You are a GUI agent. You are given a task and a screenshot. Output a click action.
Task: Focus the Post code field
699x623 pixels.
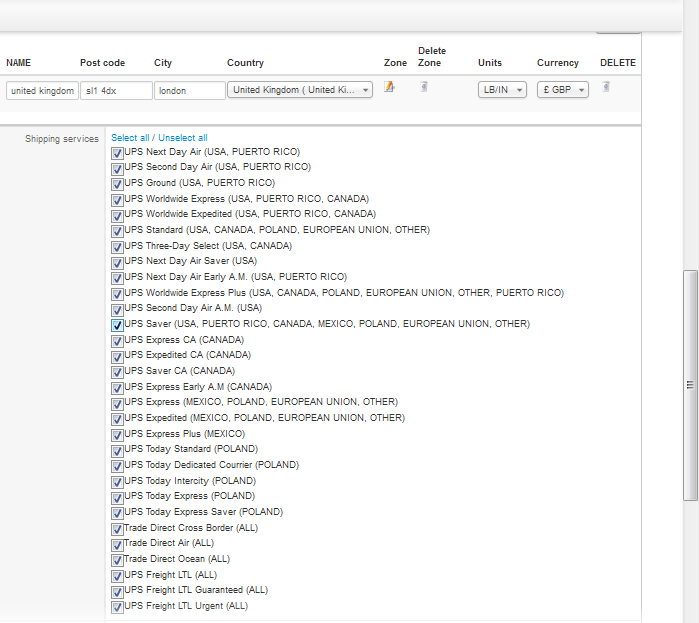click(x=116, y=91)
